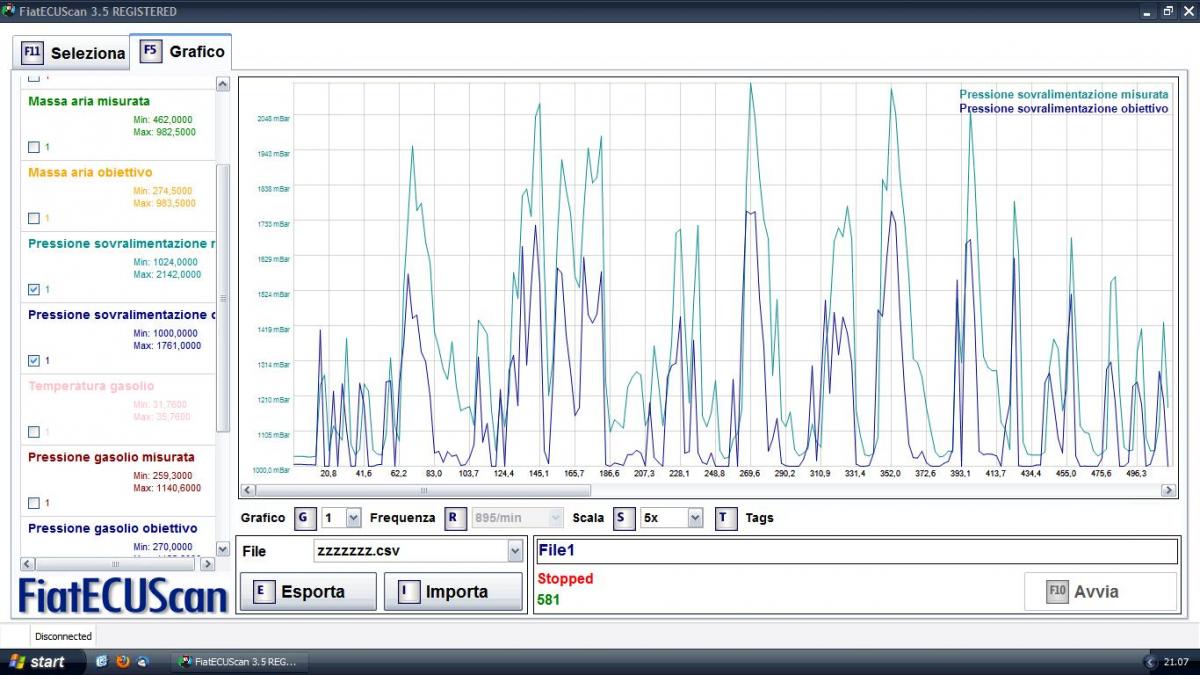Click the green 581 counter value
The height and width of the screenshot is (675, 1200).
pos(549,600)
